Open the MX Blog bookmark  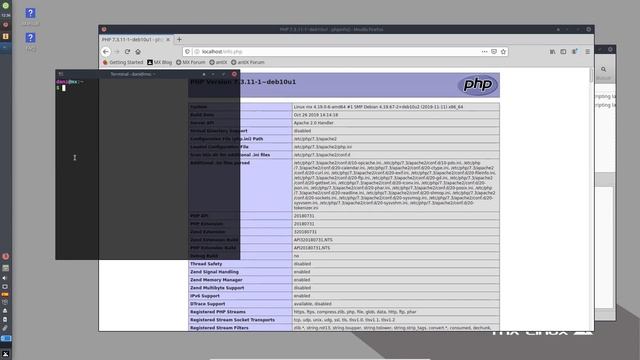tap(160, 62)
